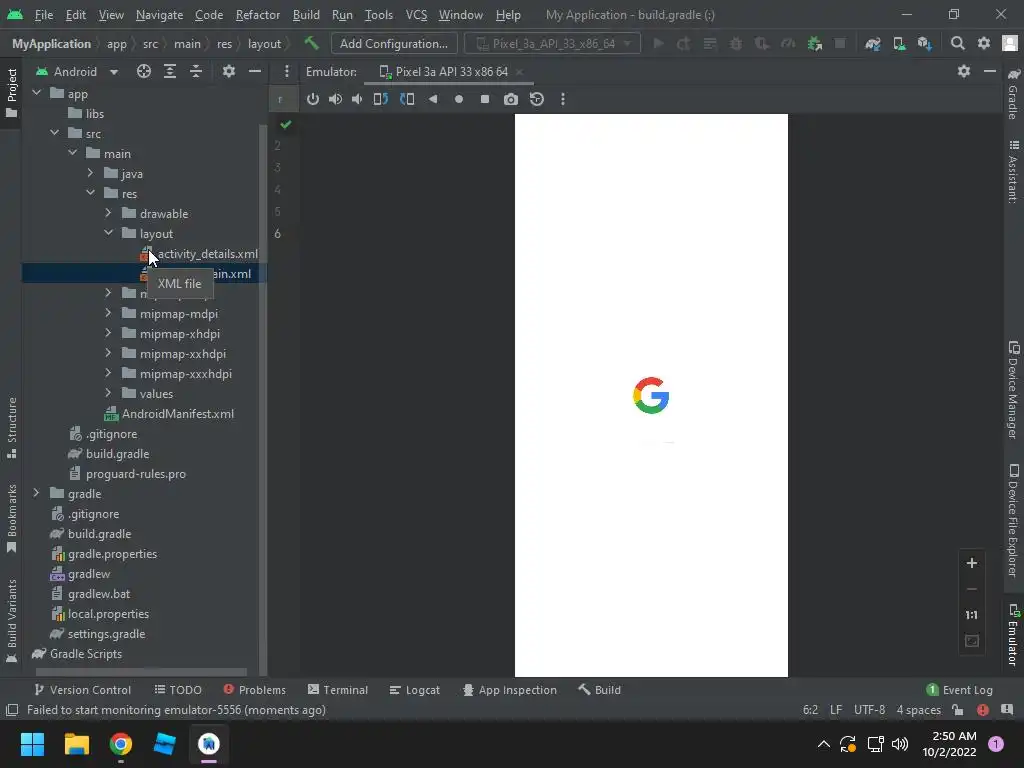Open emulator snapshots icon

(x=537, y=99)
